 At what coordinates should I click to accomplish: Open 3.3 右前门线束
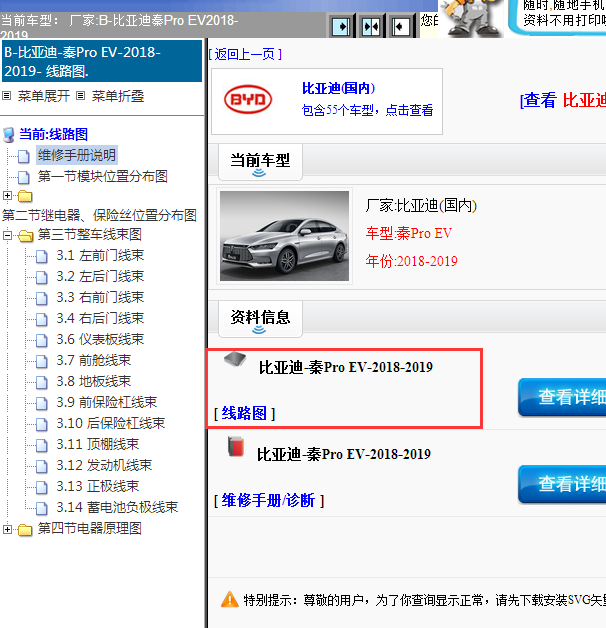(x=100, y=297)
